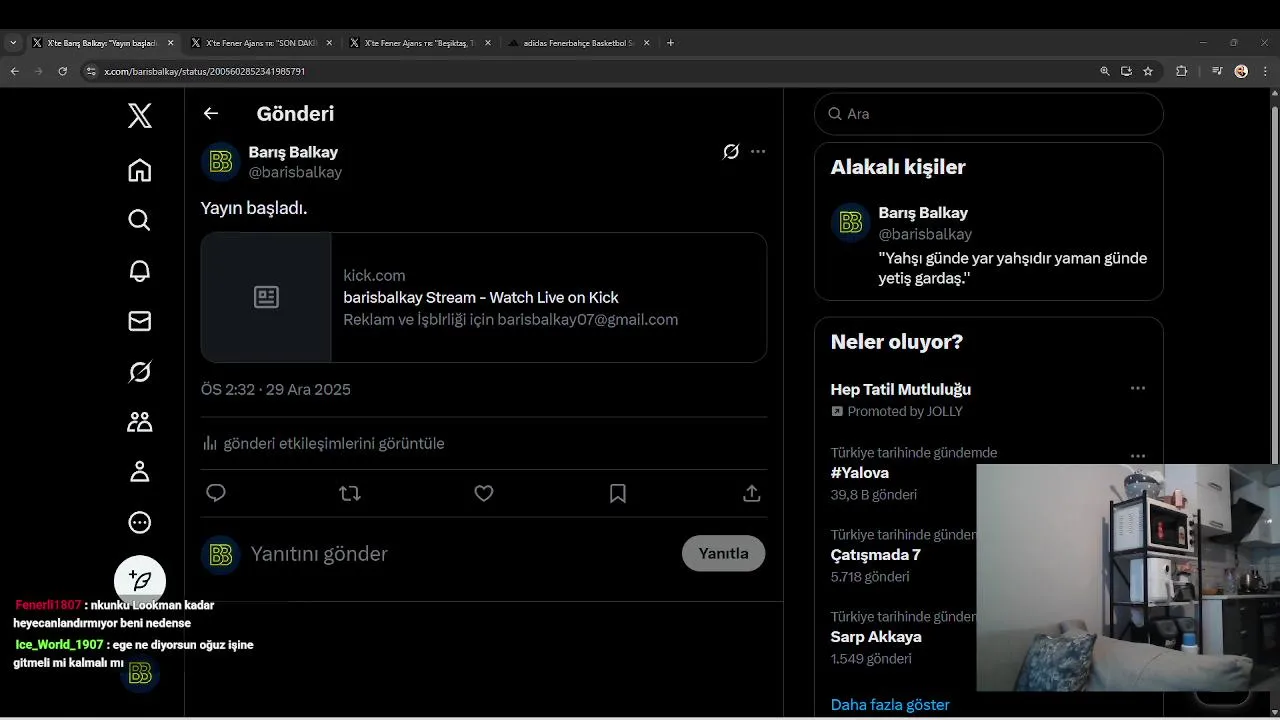Click Grok icon on the post header

(731, 152)
